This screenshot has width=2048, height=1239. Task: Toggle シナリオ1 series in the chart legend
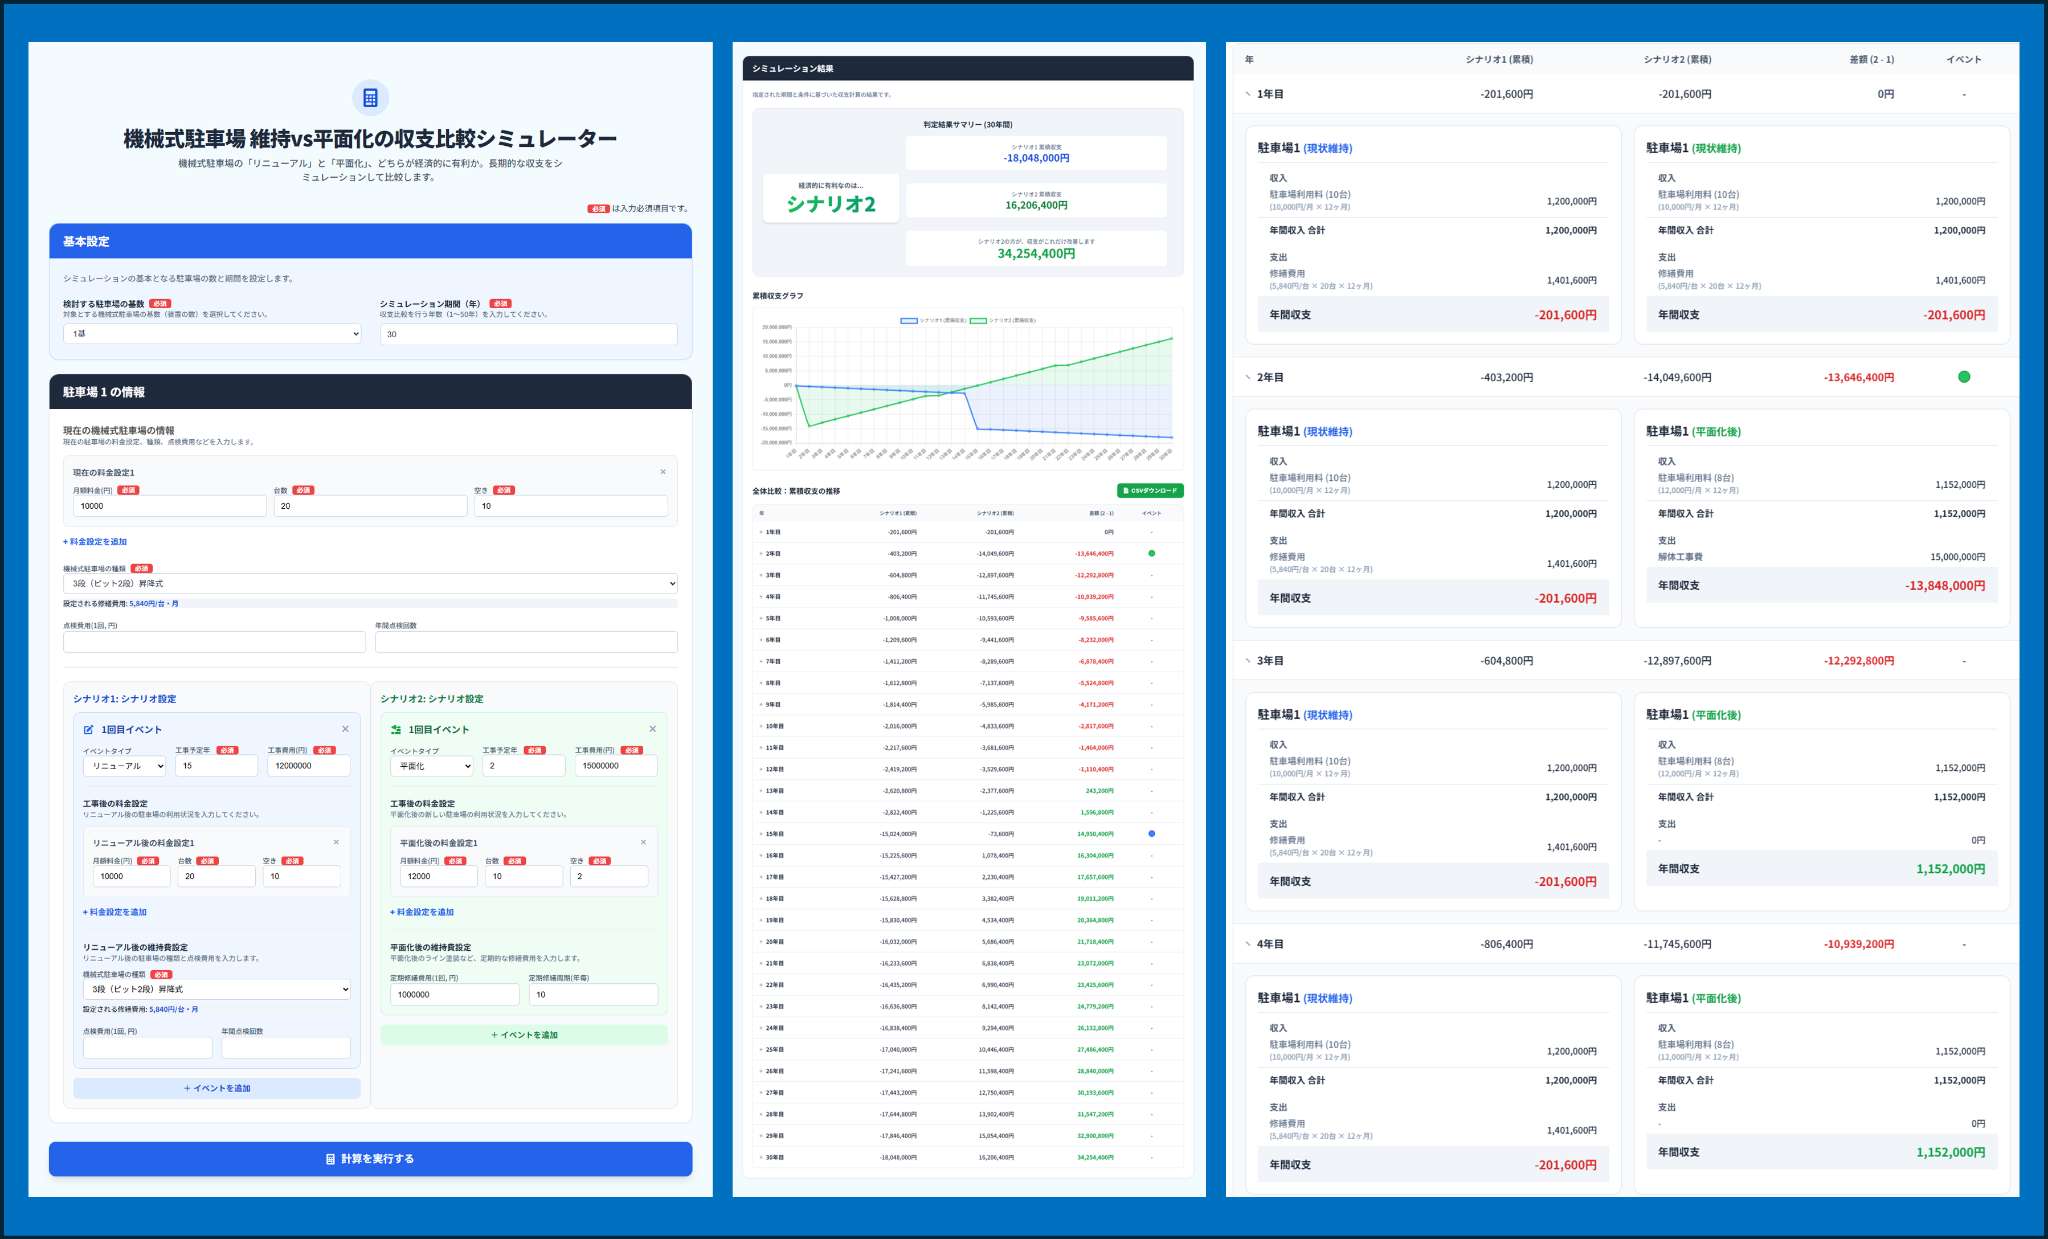click(932, 320)
